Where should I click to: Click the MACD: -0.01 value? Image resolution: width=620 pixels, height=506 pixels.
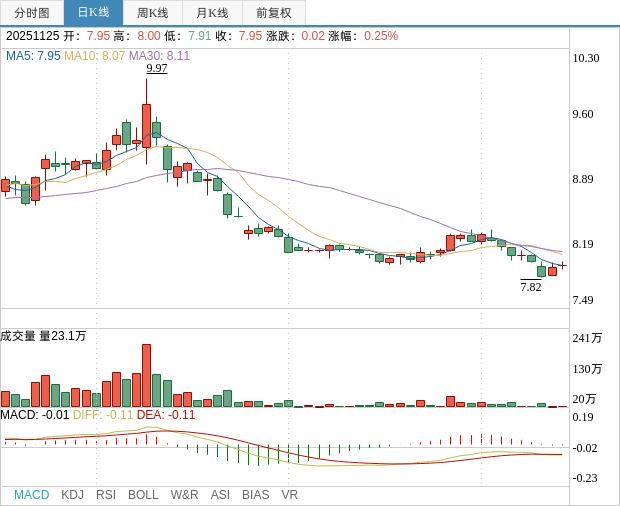35,415
